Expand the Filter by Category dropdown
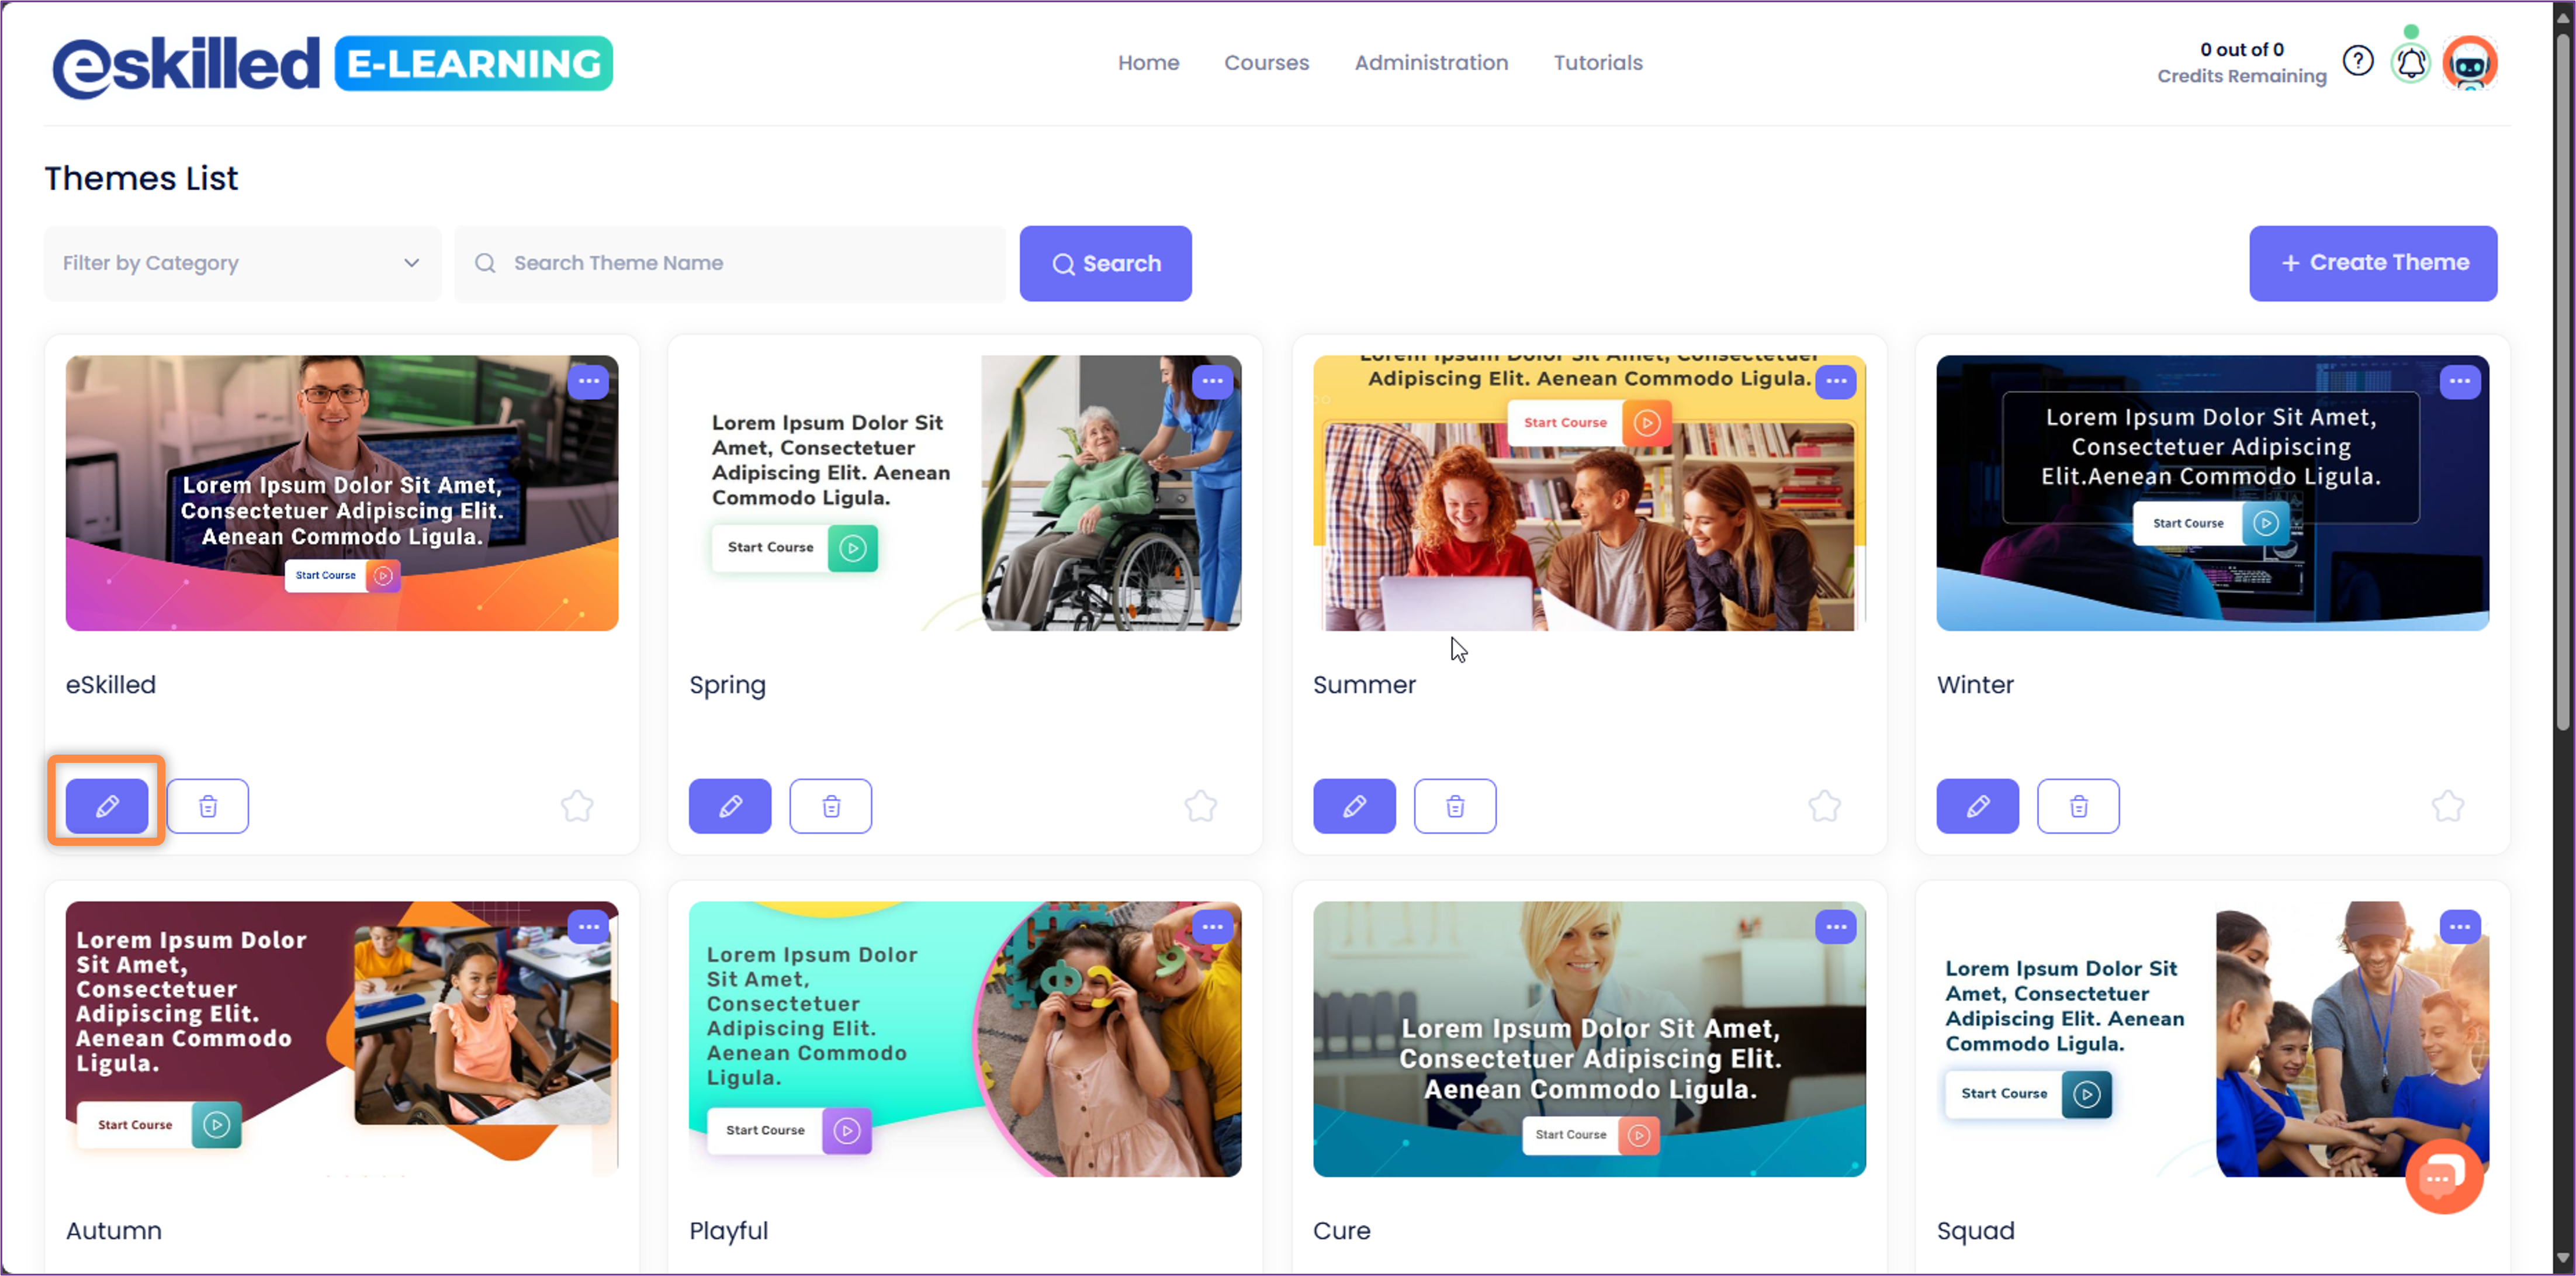The height and width of the screenshot is (1276, 2576). pos(242,263)
